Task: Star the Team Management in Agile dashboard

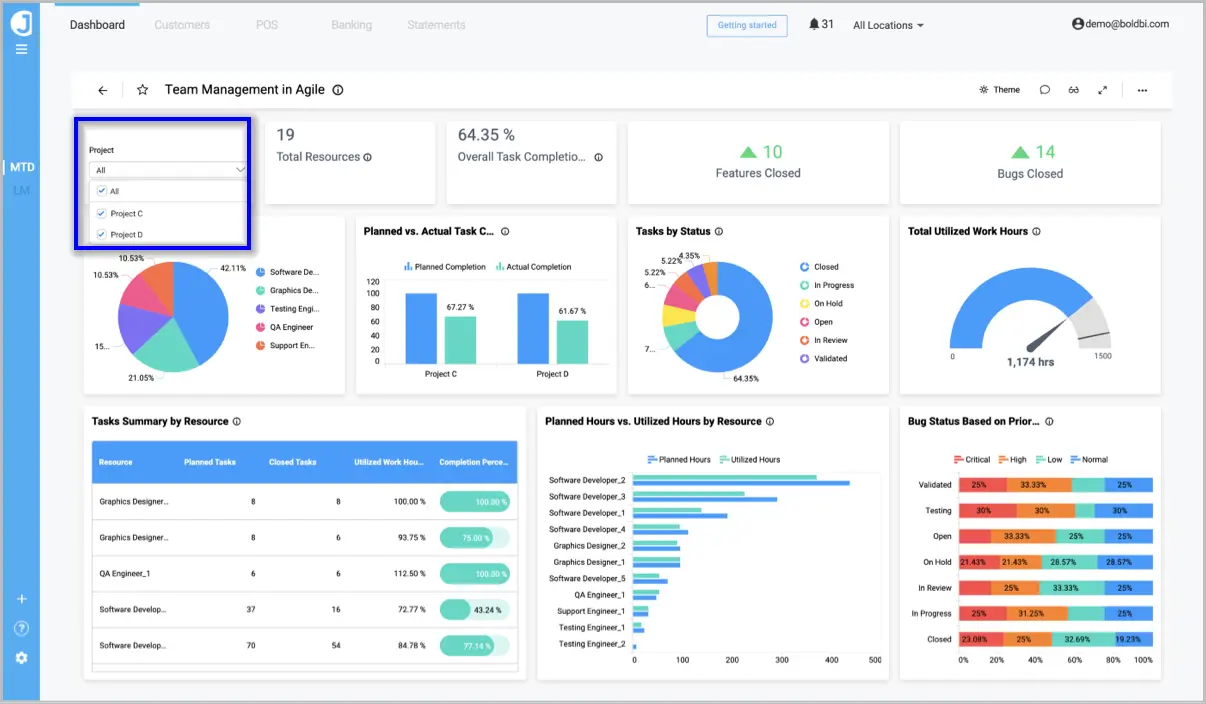Action: 141,89
